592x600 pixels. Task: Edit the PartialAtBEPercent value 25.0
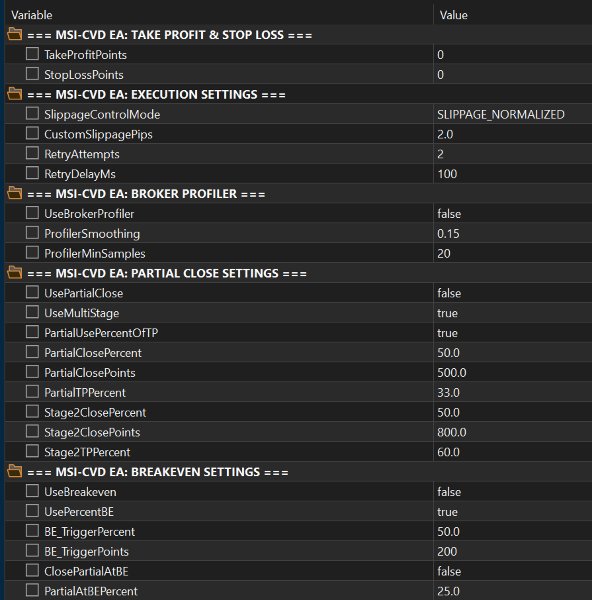[448, 591]
